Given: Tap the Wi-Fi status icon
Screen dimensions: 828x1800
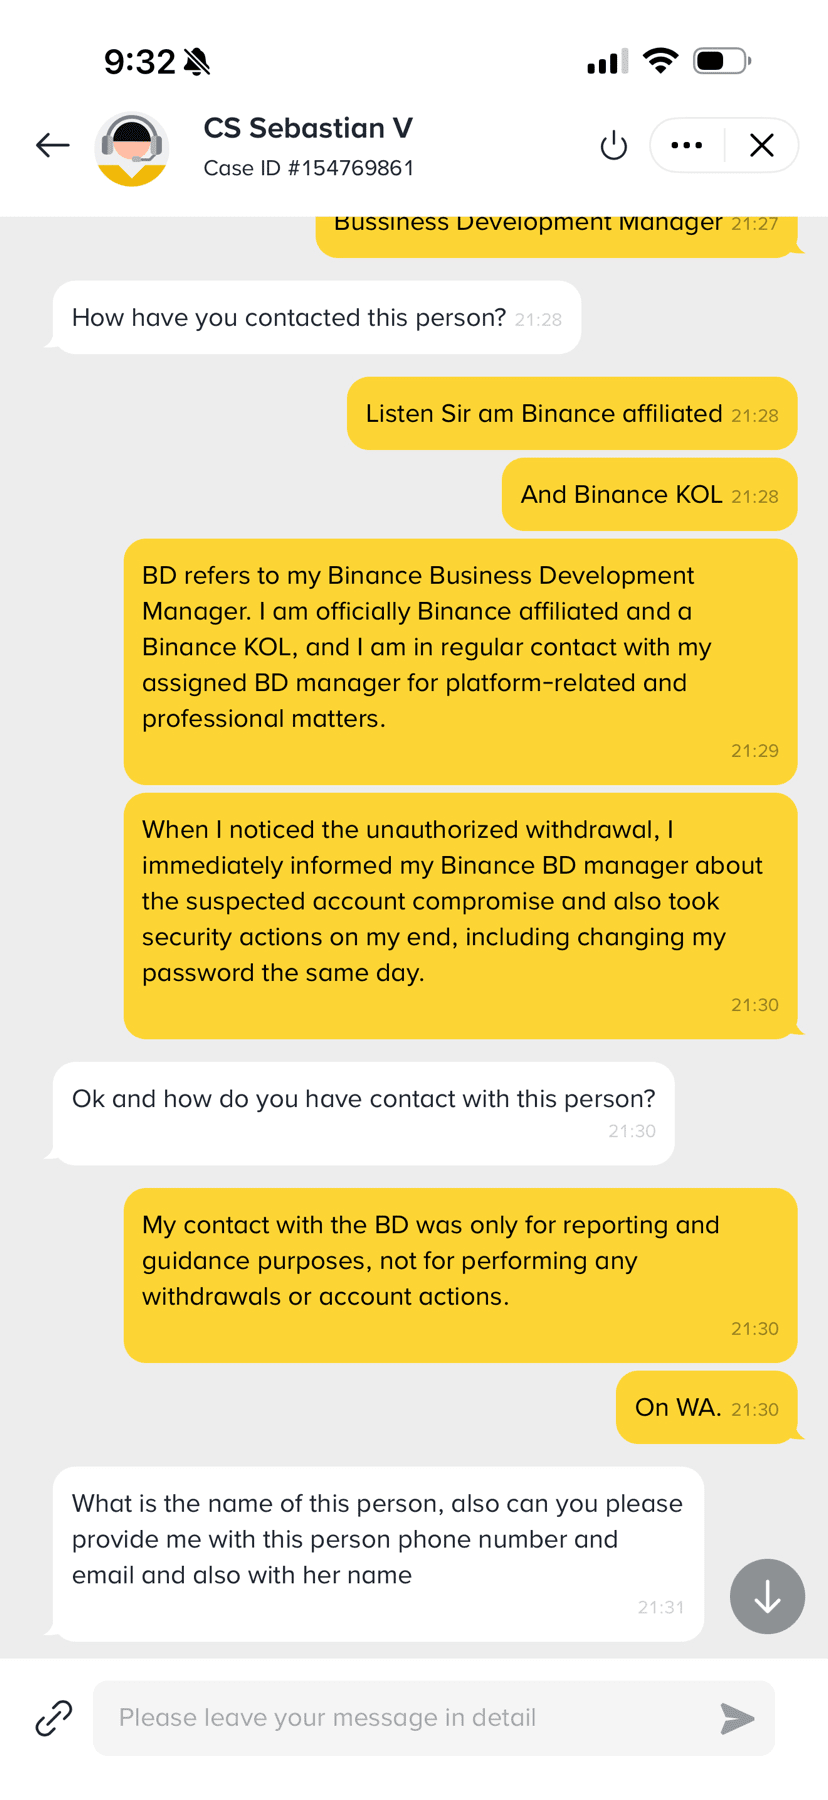Looking at the screenshot, I should point(660,61).
